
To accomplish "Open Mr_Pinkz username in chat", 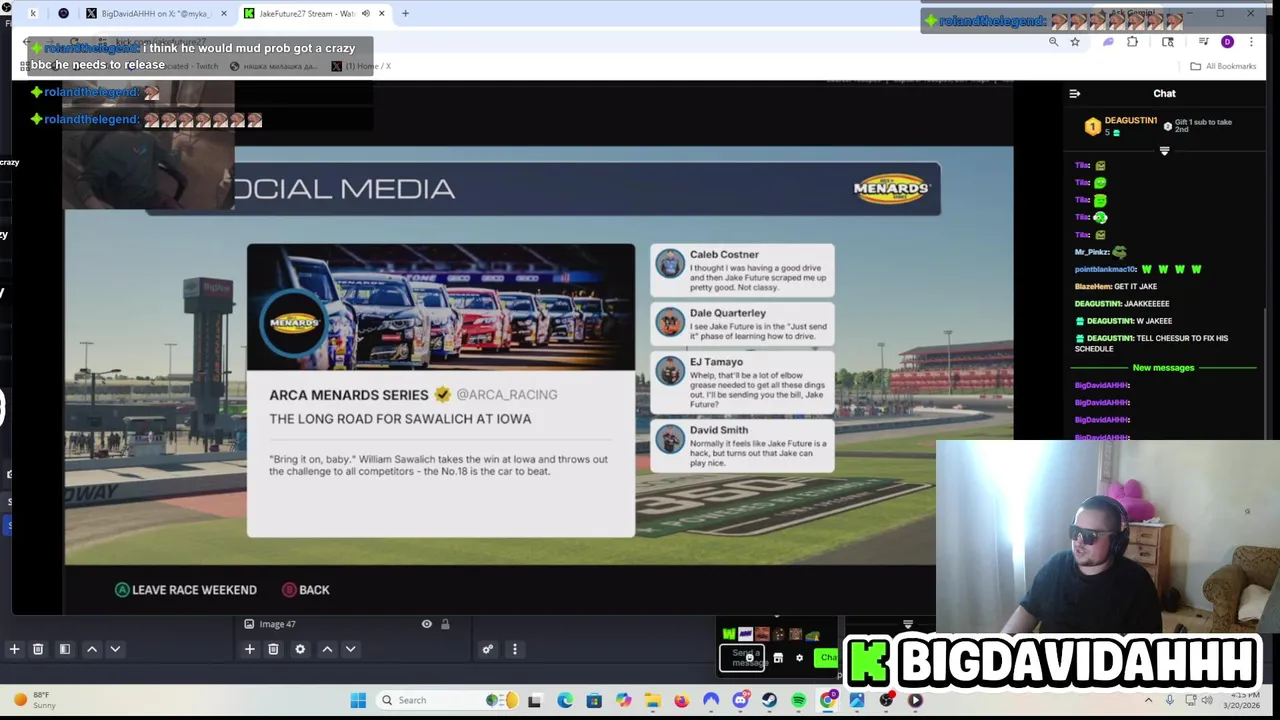I will pos(1091,252).
